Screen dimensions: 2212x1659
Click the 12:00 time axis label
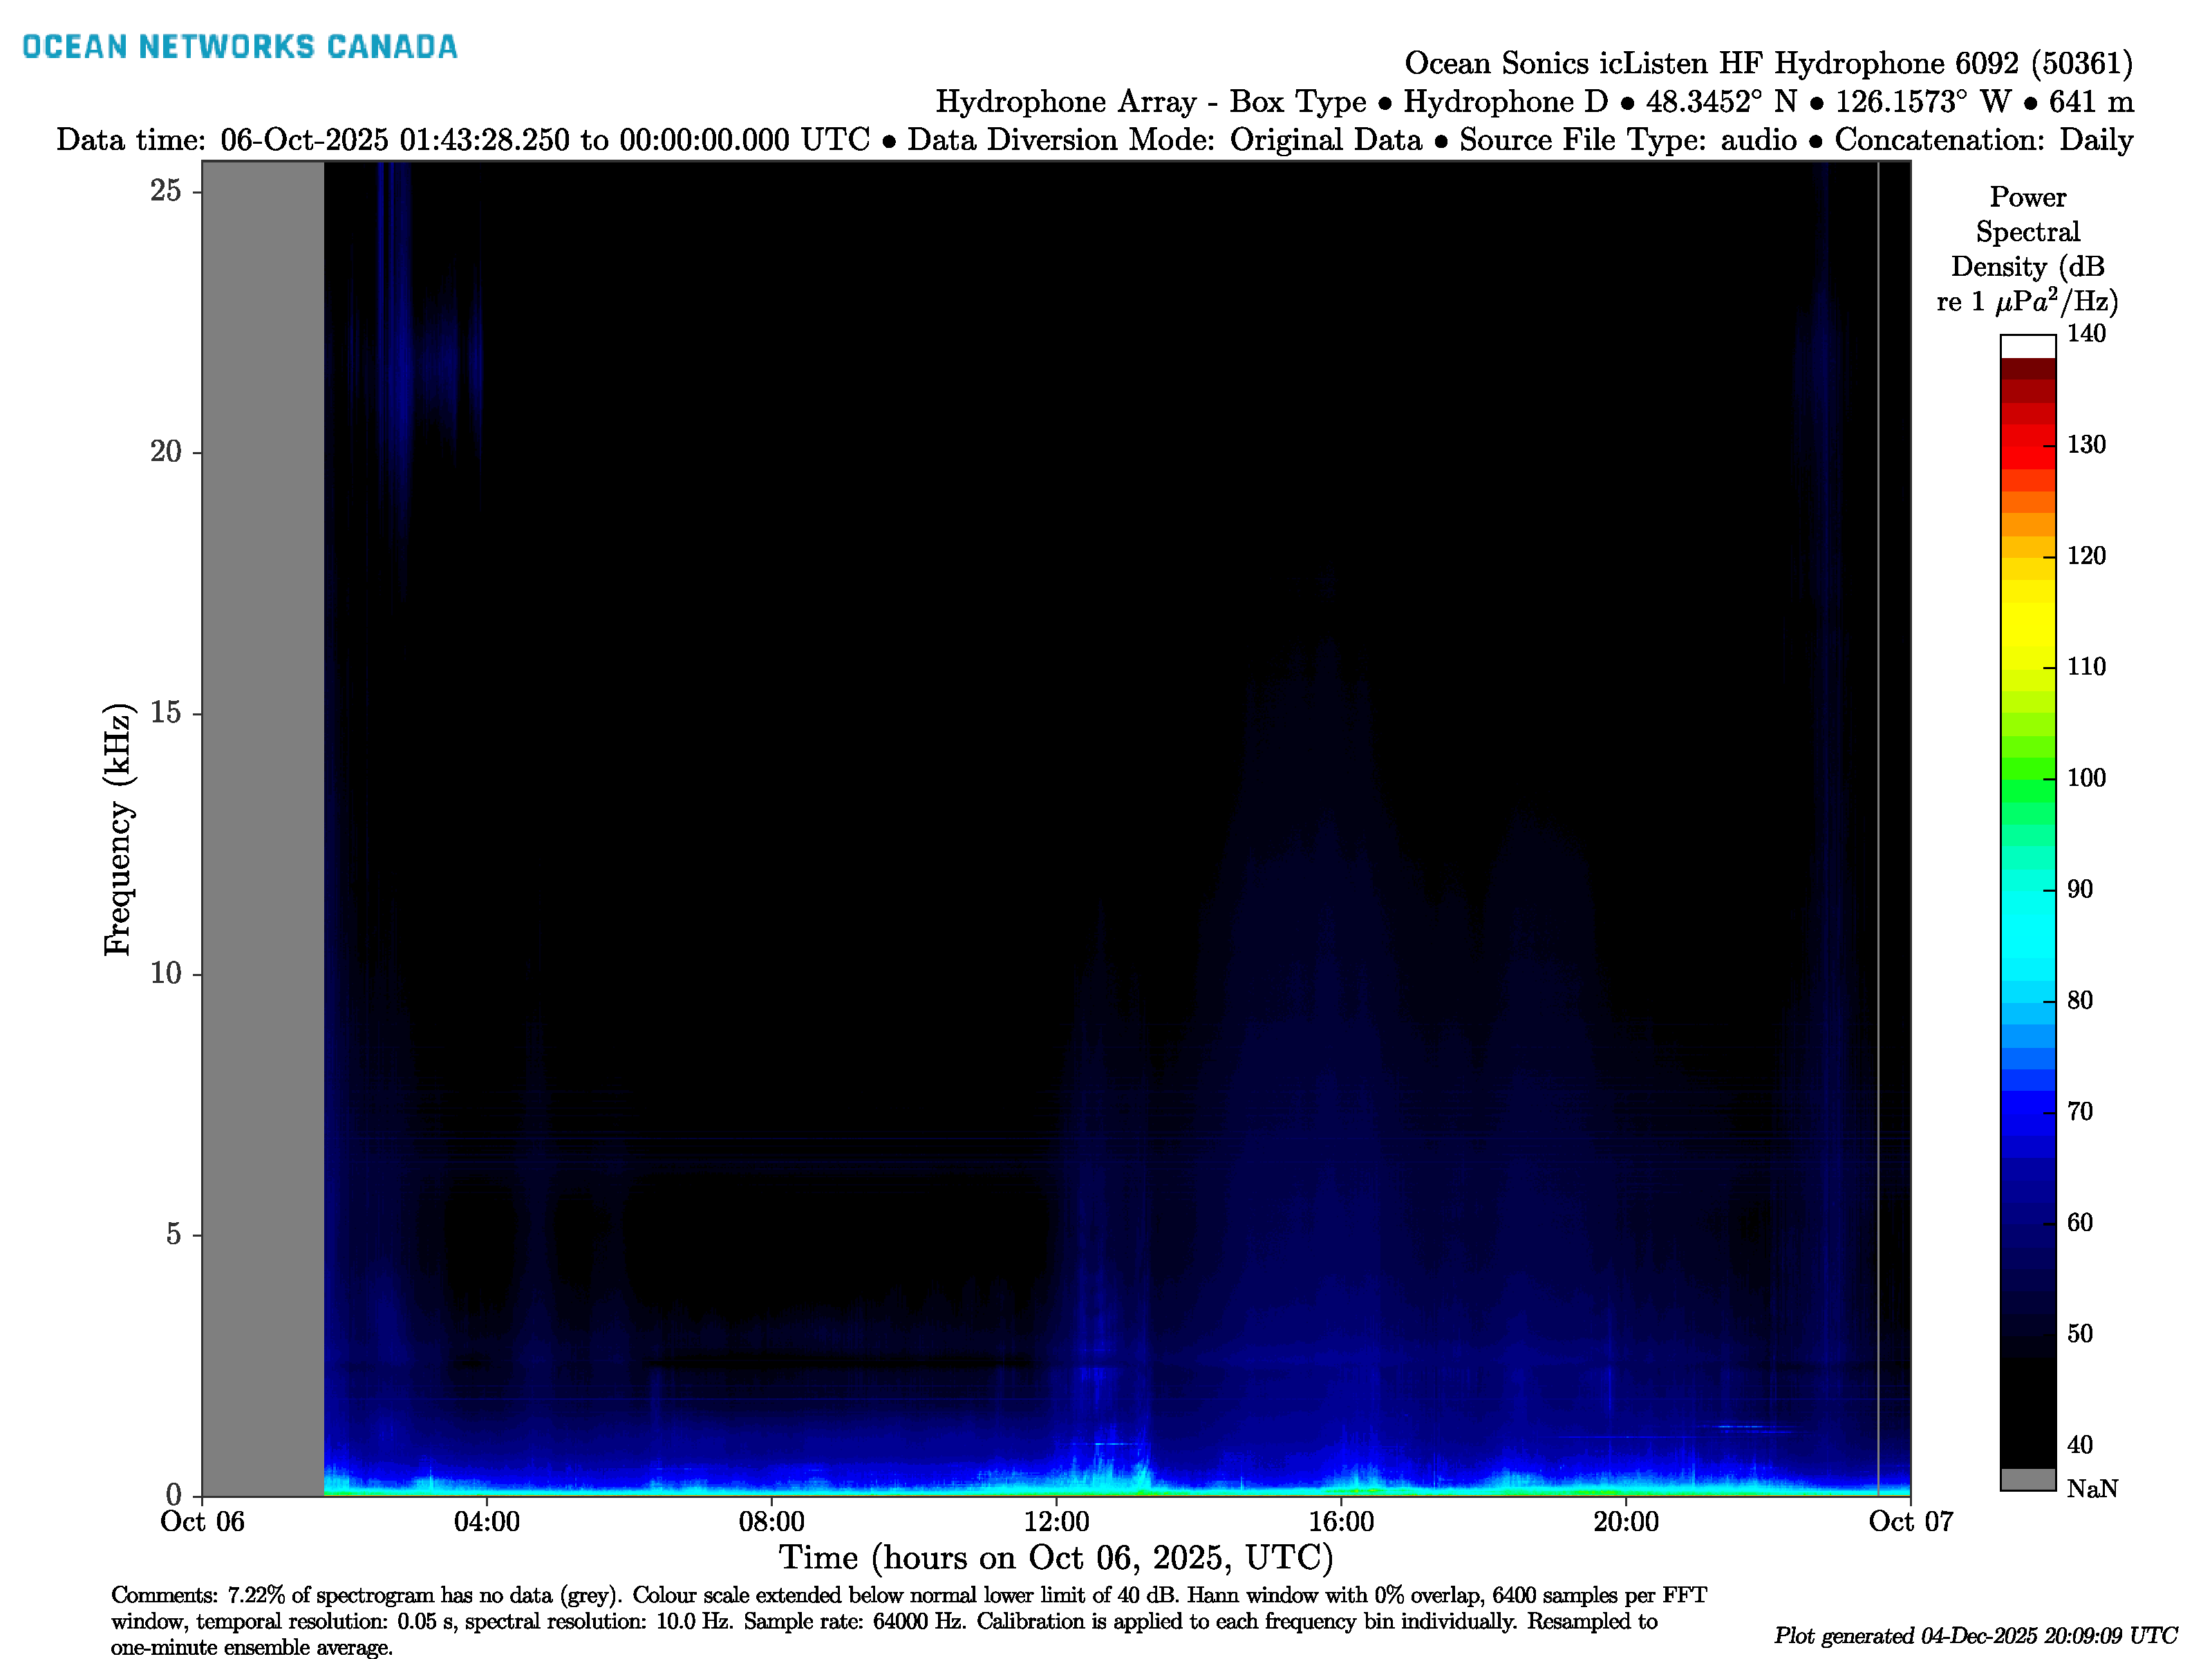[x=1056, y=1522]
